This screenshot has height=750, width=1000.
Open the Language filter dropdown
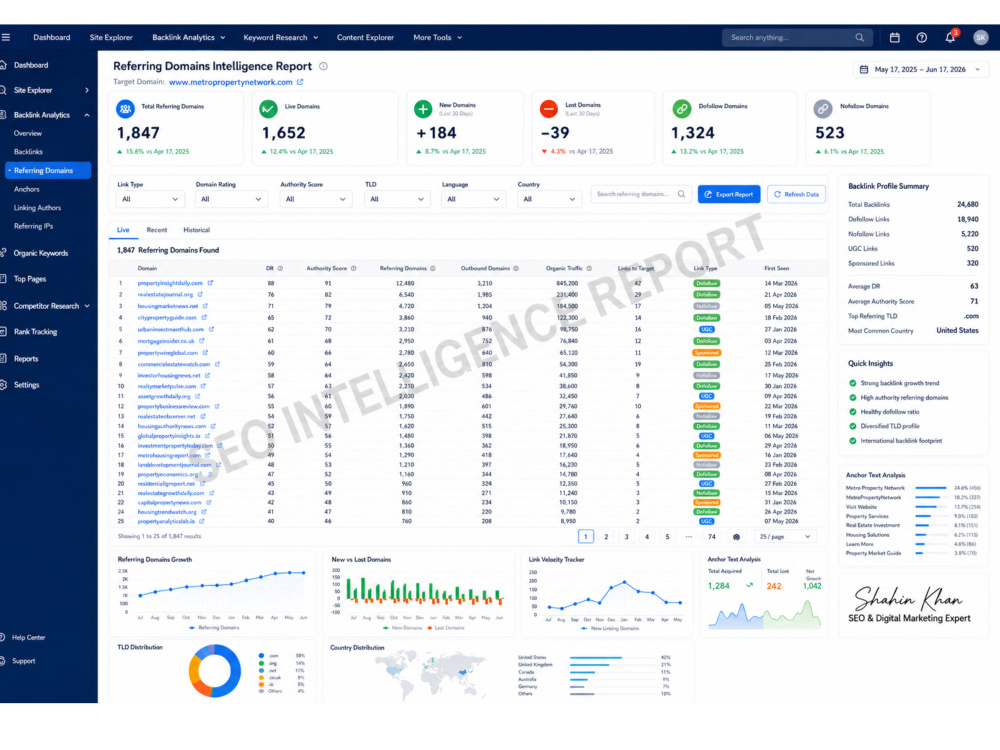473,199
